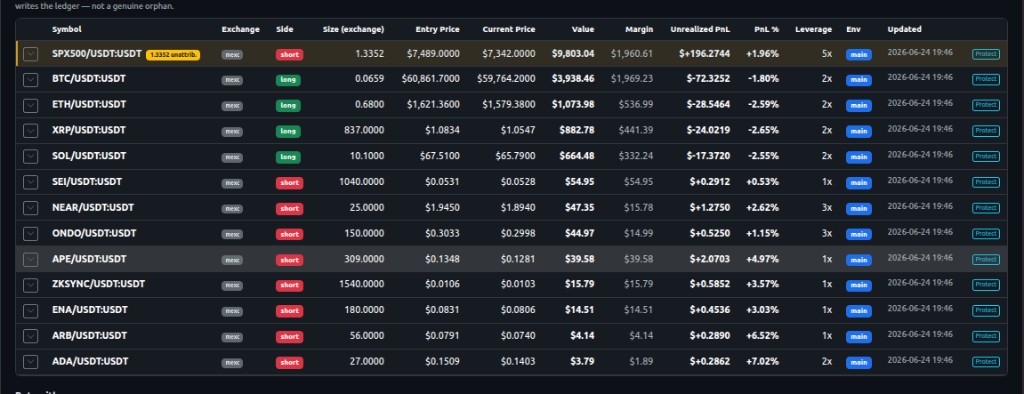
Task: Sort by the Unrealized PnL column header
Action: point(700,29)
